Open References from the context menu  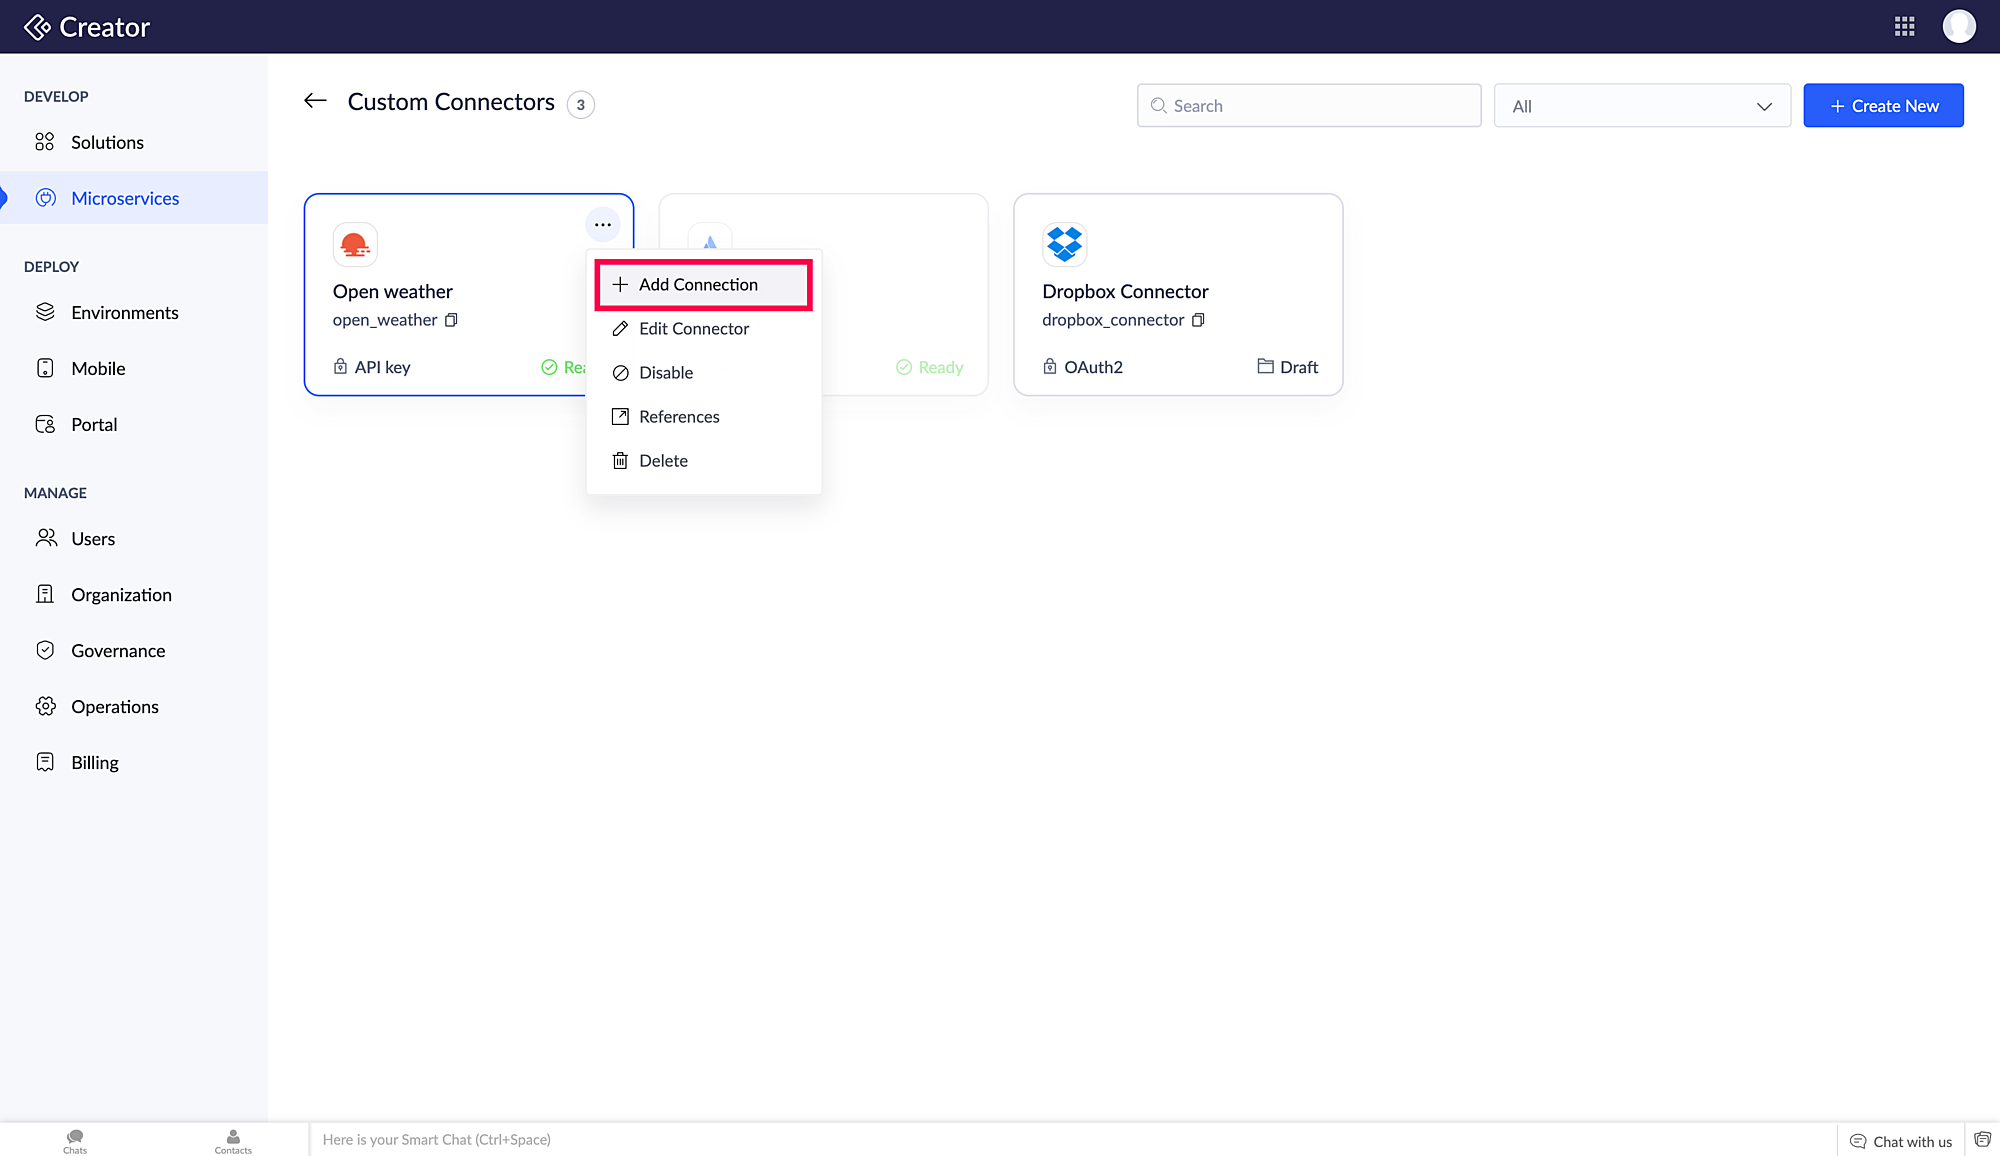[678, 417]
